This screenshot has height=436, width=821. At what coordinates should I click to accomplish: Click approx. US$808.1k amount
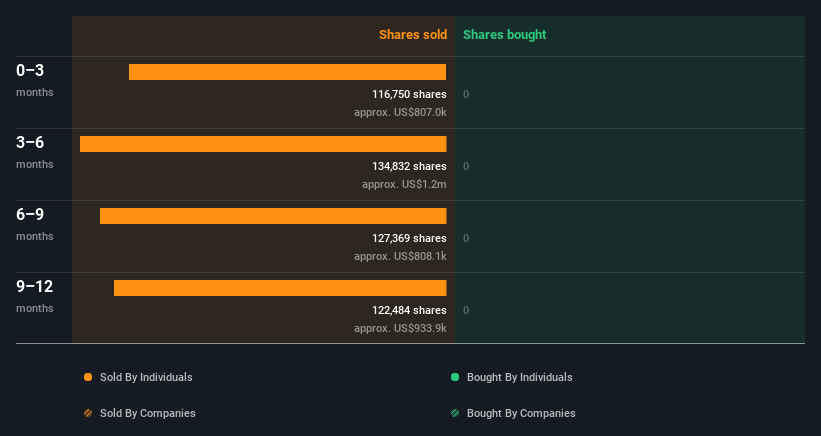[400, 256]
